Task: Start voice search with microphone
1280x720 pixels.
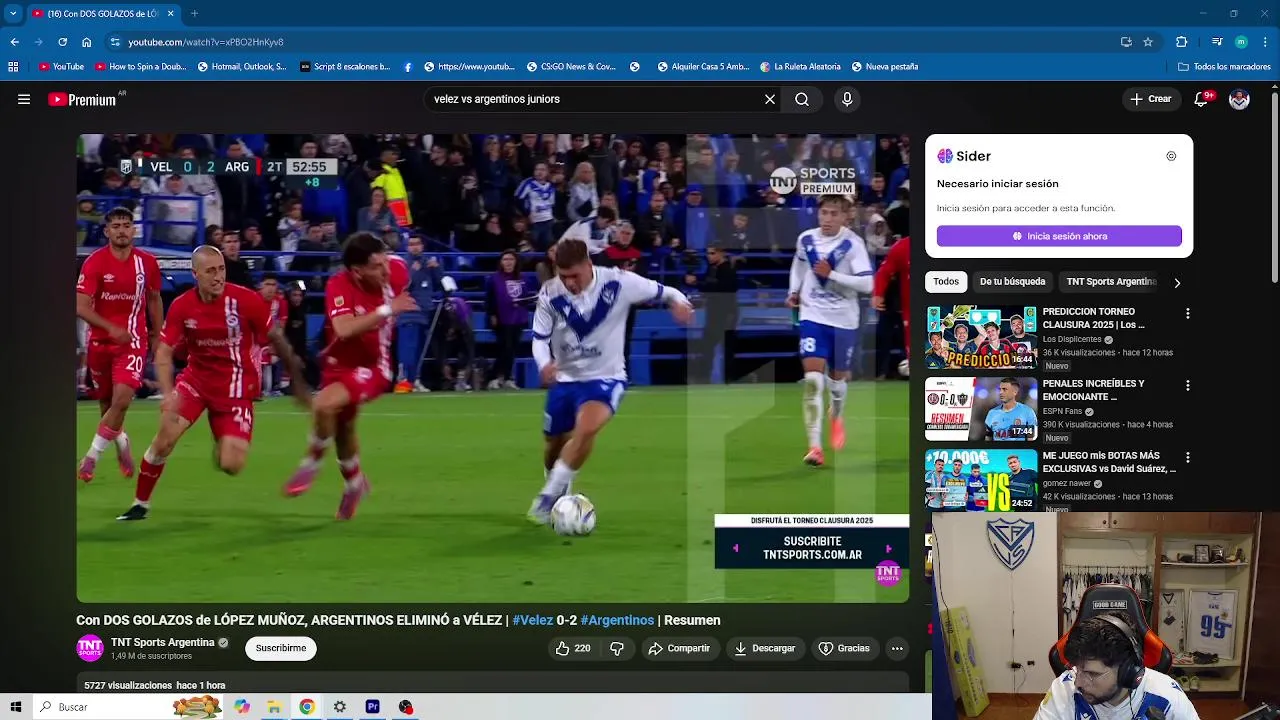Action: [x=847, y=99]
